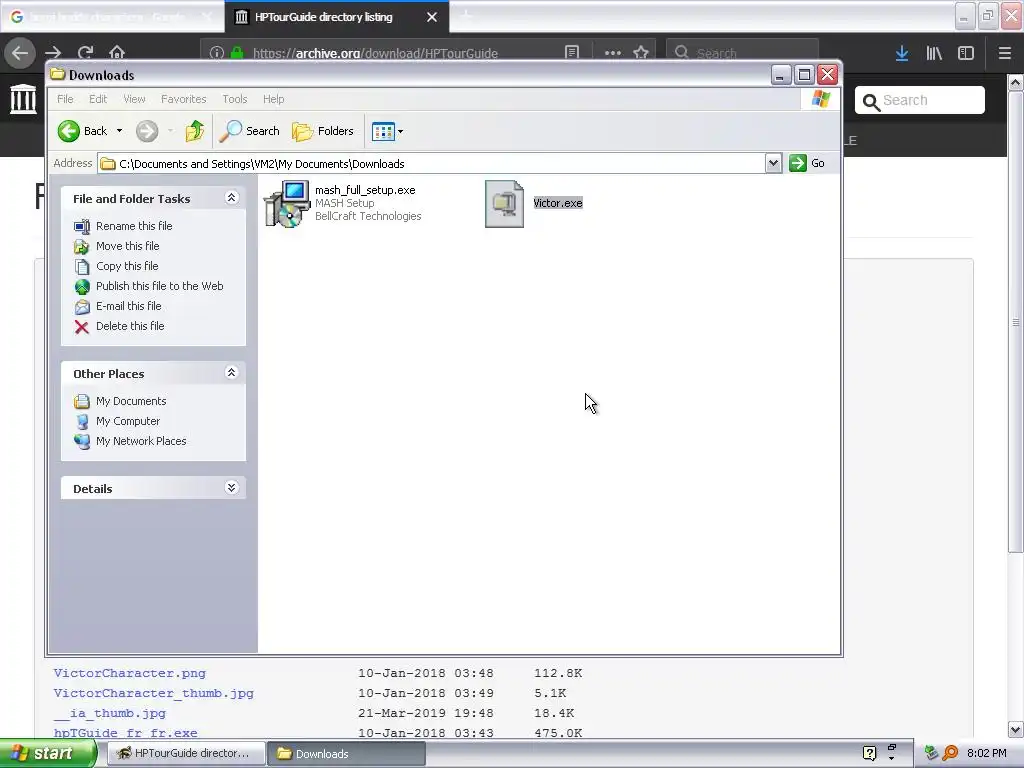Click the Firefox downloads arrow icon

pos(902,53)
